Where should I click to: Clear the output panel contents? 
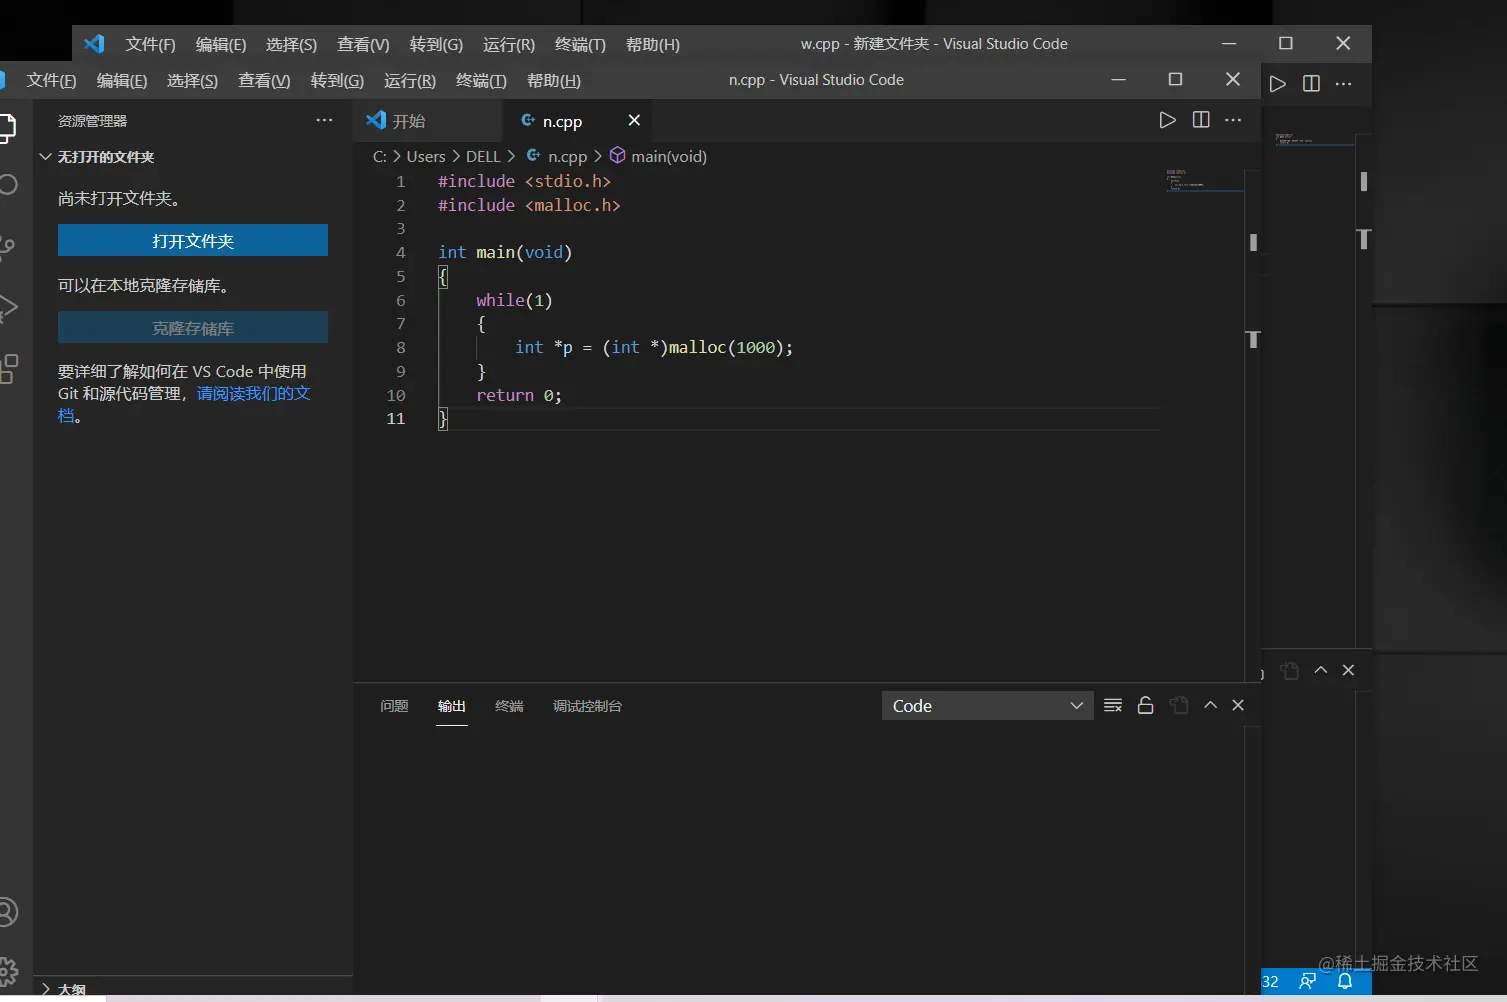click(1113, 705)
